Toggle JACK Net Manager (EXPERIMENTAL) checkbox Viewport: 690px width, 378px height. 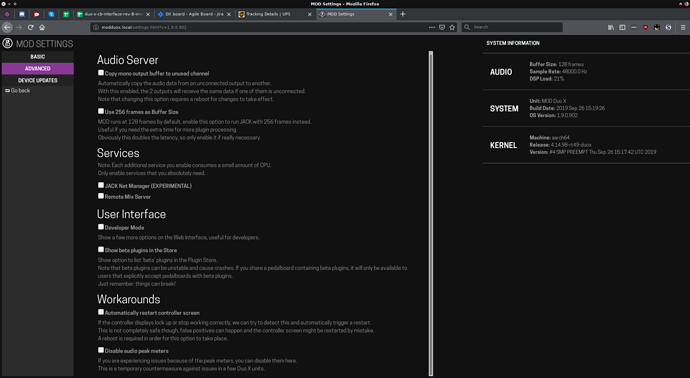pos(101,185)
